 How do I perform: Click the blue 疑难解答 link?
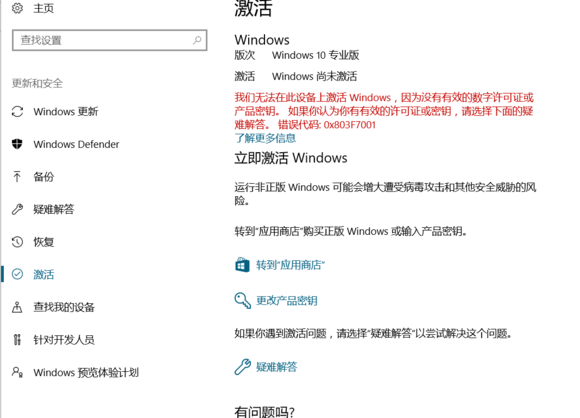pyautogui.click(x=277, y=367)
